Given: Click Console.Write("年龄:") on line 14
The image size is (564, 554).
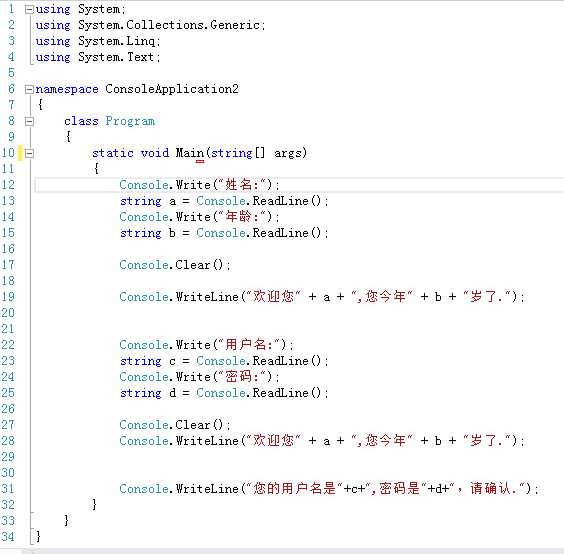Looking at the screenshot, I should (x=199, y=217).
